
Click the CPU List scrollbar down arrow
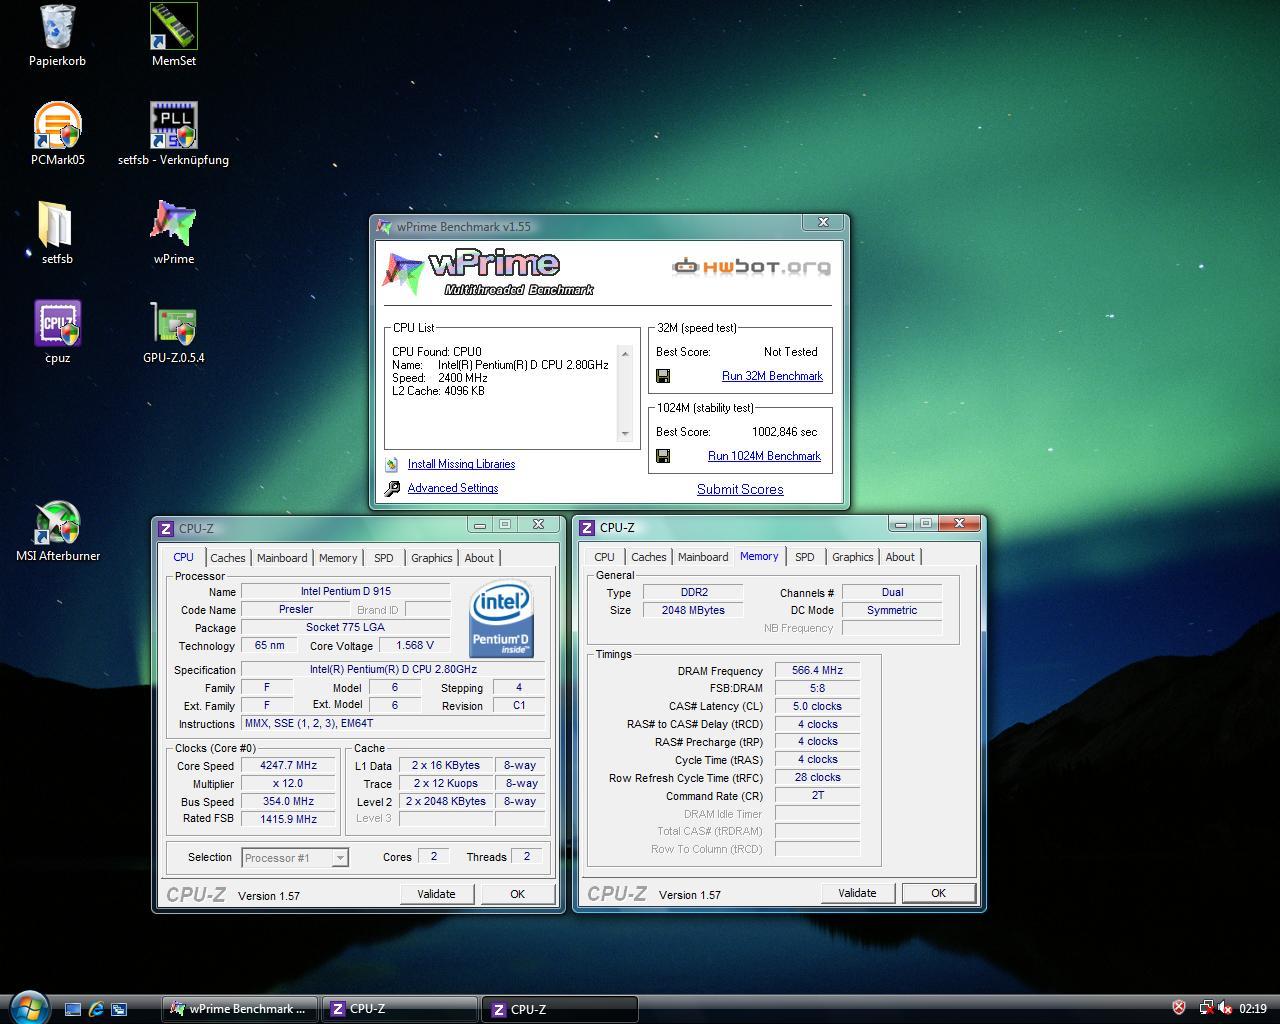click(625, 434)
